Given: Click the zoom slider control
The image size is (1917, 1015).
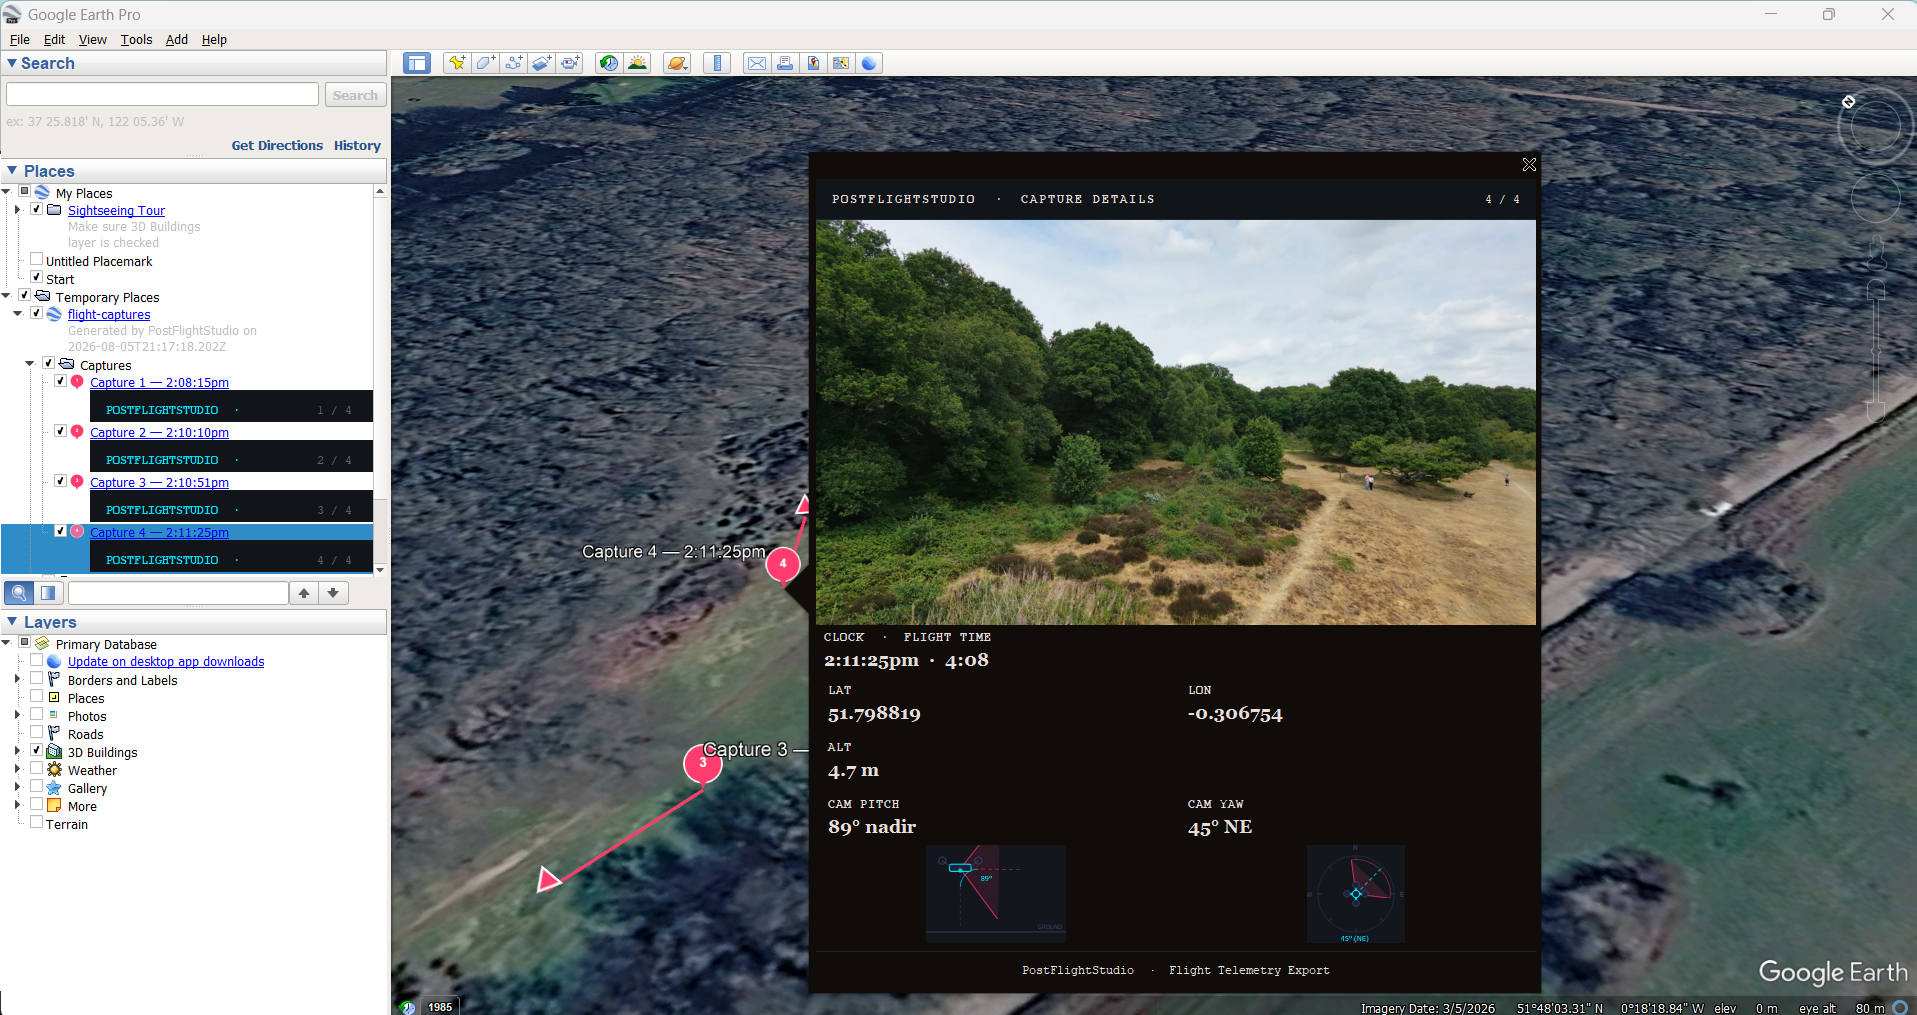Looking at the screenshot, I should tap(1875, 350).
